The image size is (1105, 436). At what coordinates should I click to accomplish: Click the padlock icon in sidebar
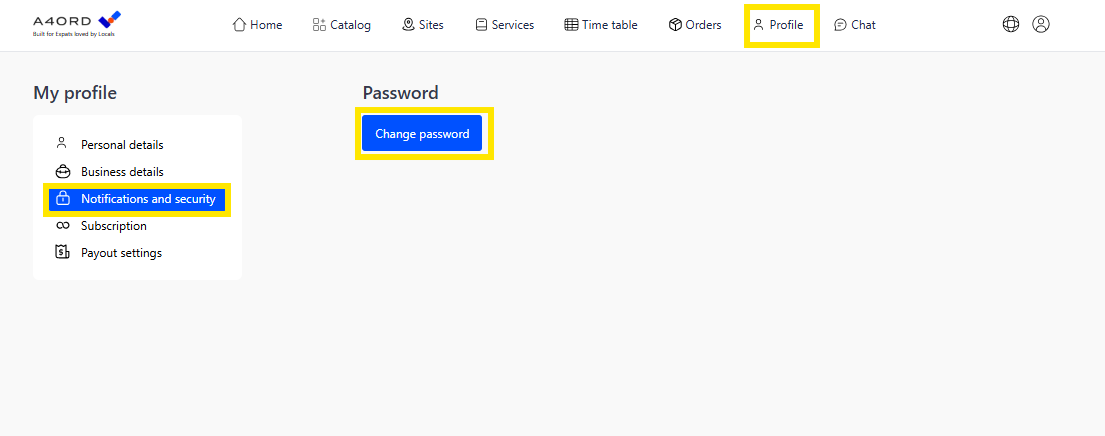point(63,199)
